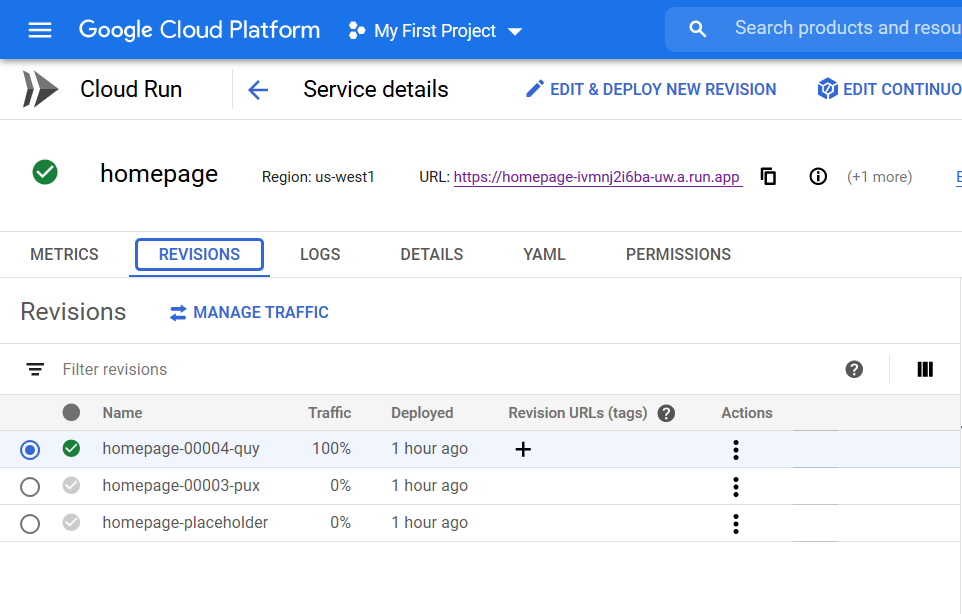962x614 pixels.
Task: Go back with the left arrow
Action: 258,90
